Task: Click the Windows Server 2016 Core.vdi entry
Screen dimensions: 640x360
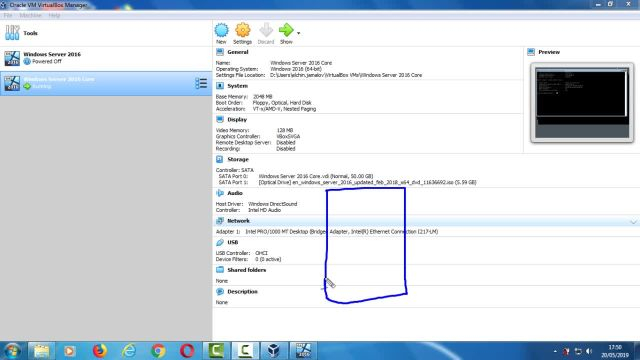Action: [x=316, y=176]
